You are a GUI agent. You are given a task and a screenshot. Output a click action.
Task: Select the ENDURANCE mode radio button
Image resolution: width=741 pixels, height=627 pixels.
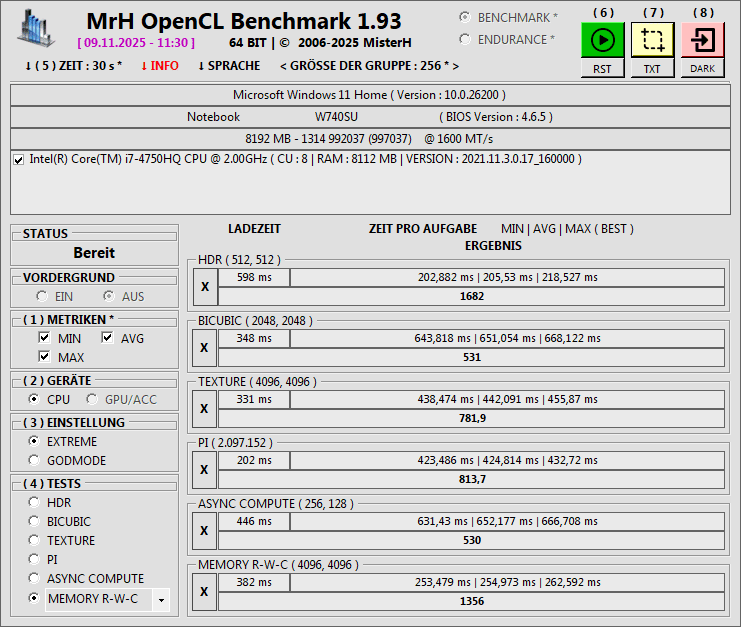(465, 39)
